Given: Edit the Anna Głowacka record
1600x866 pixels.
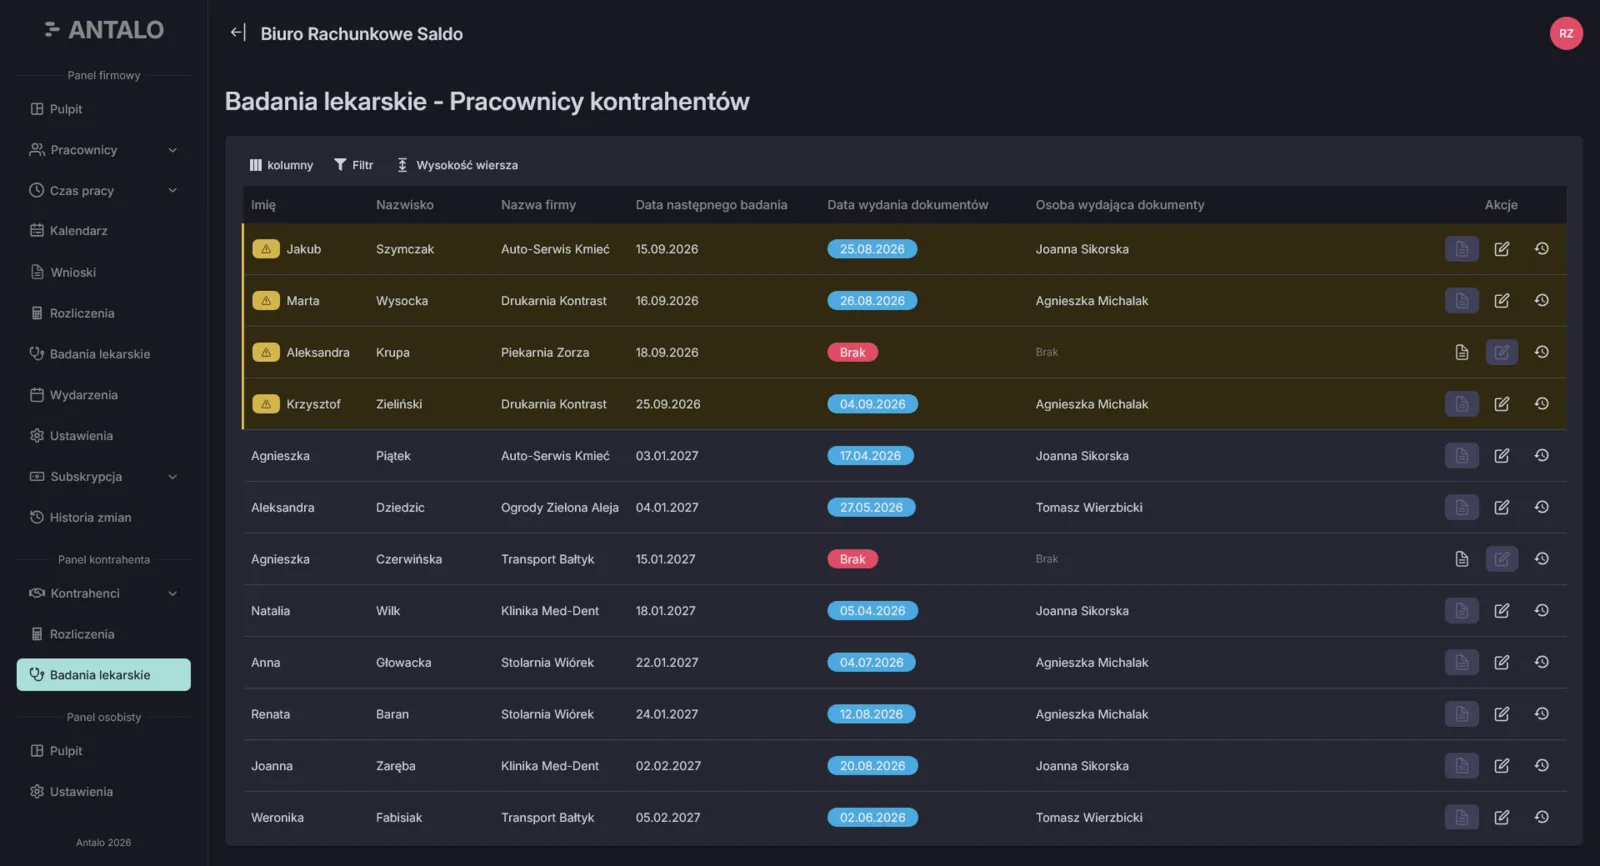Looking at the screenshot, I should [1501, 662].
